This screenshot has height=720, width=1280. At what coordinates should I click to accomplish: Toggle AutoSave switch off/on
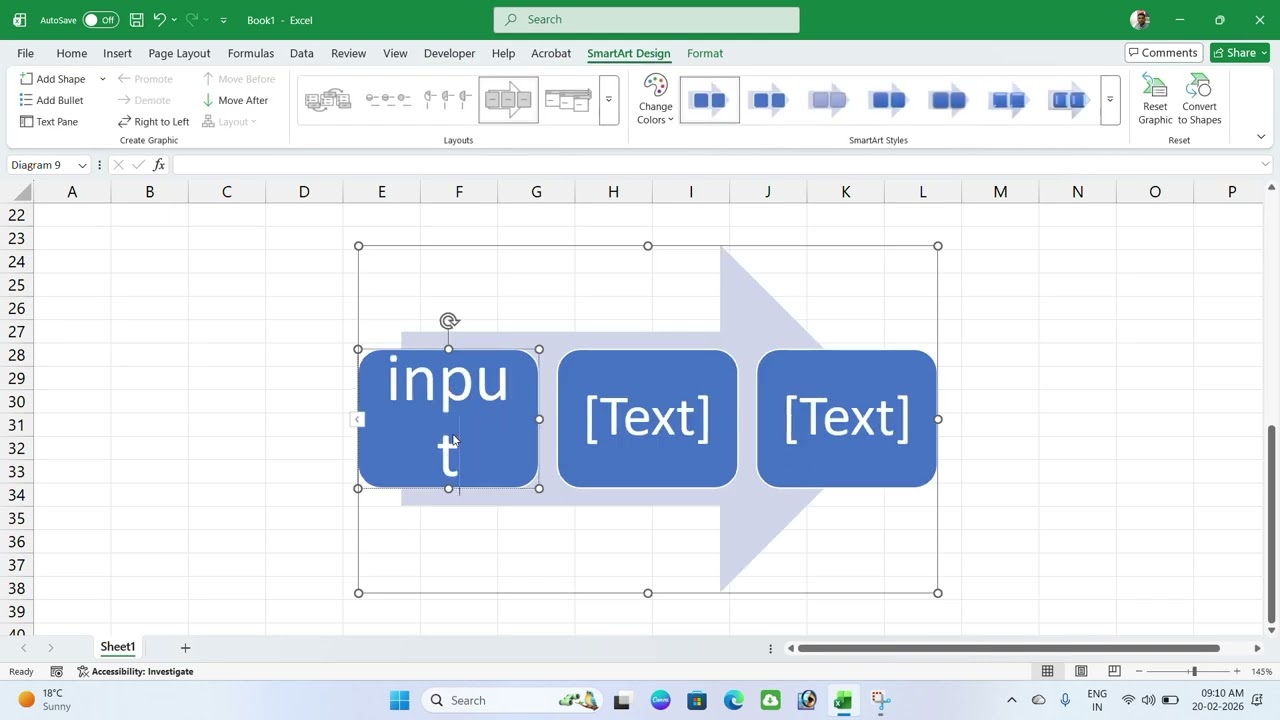point(100,20)
